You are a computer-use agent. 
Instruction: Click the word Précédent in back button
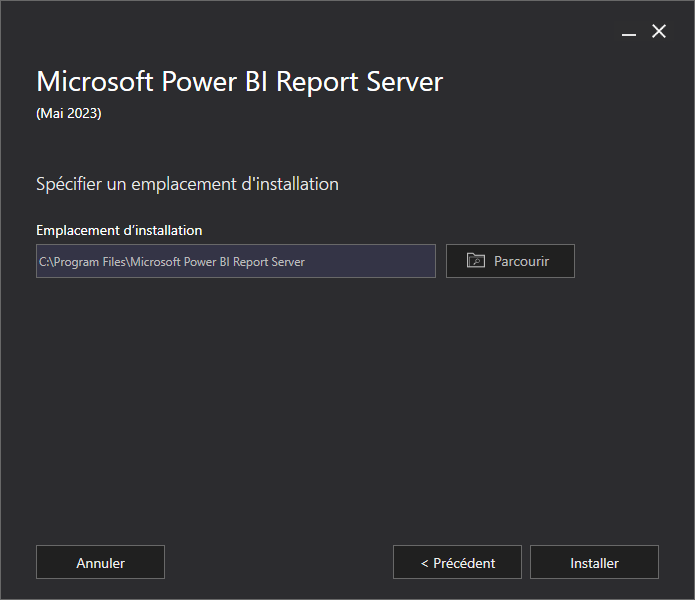pyautogui.click(x=464, y=563)
